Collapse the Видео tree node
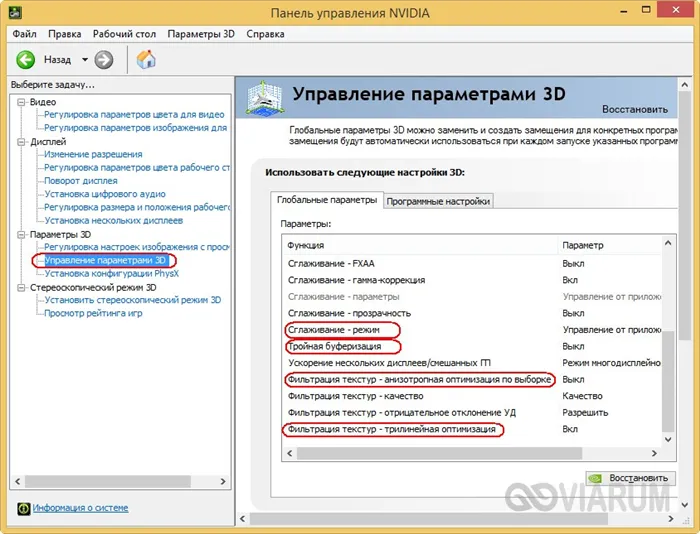 [21, 102]
